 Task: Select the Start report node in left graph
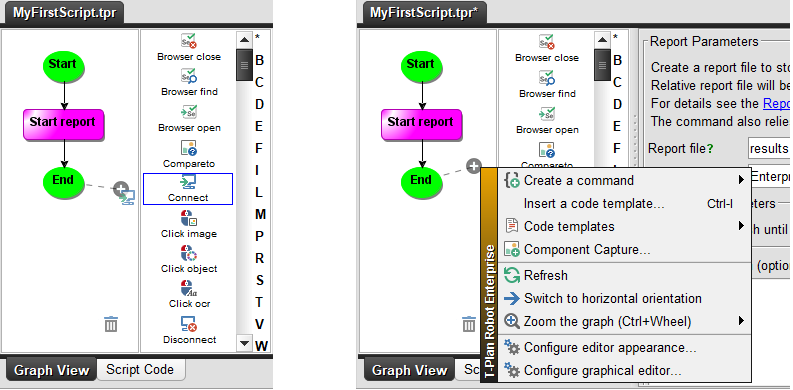[63, 124]
